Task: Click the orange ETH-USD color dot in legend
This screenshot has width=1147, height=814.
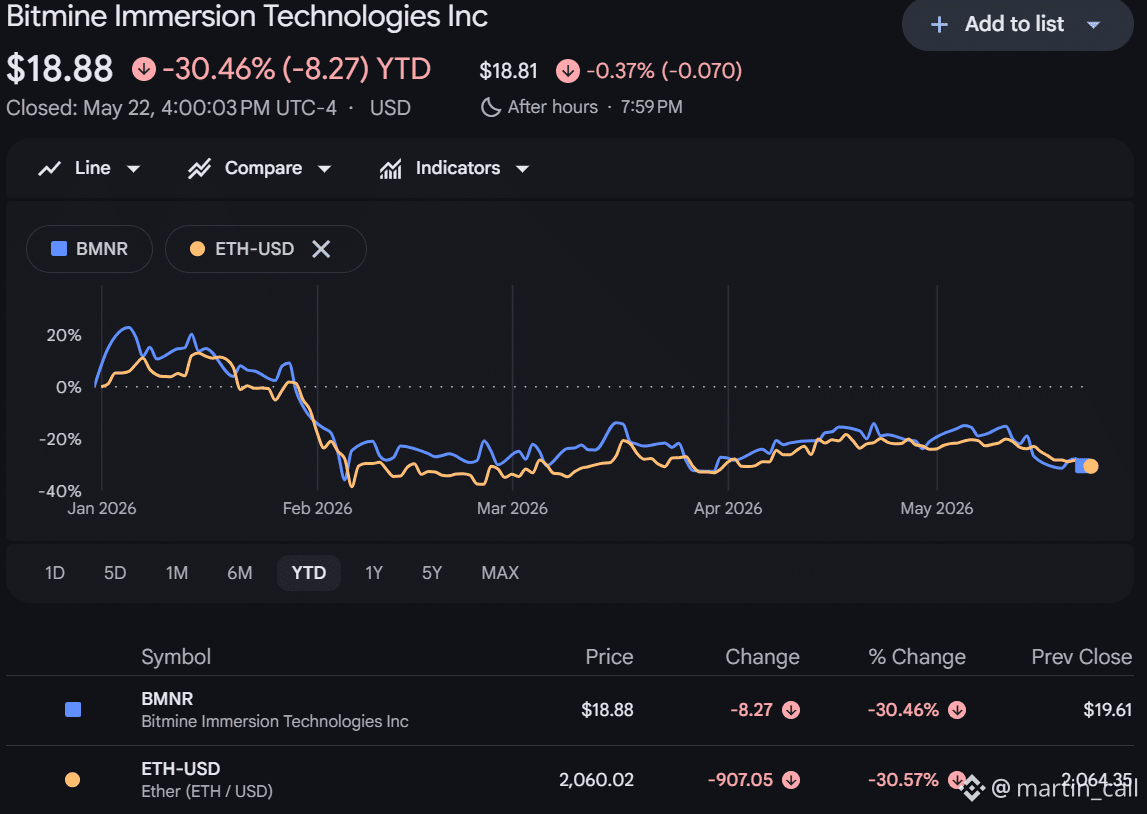Action: pos(198,249)
